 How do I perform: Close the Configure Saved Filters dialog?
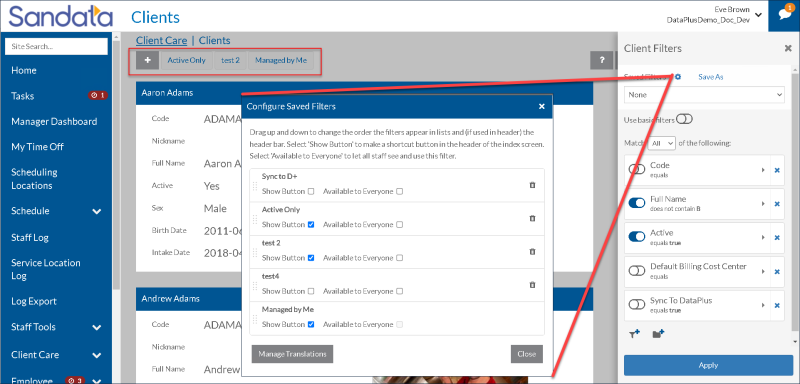541,107
